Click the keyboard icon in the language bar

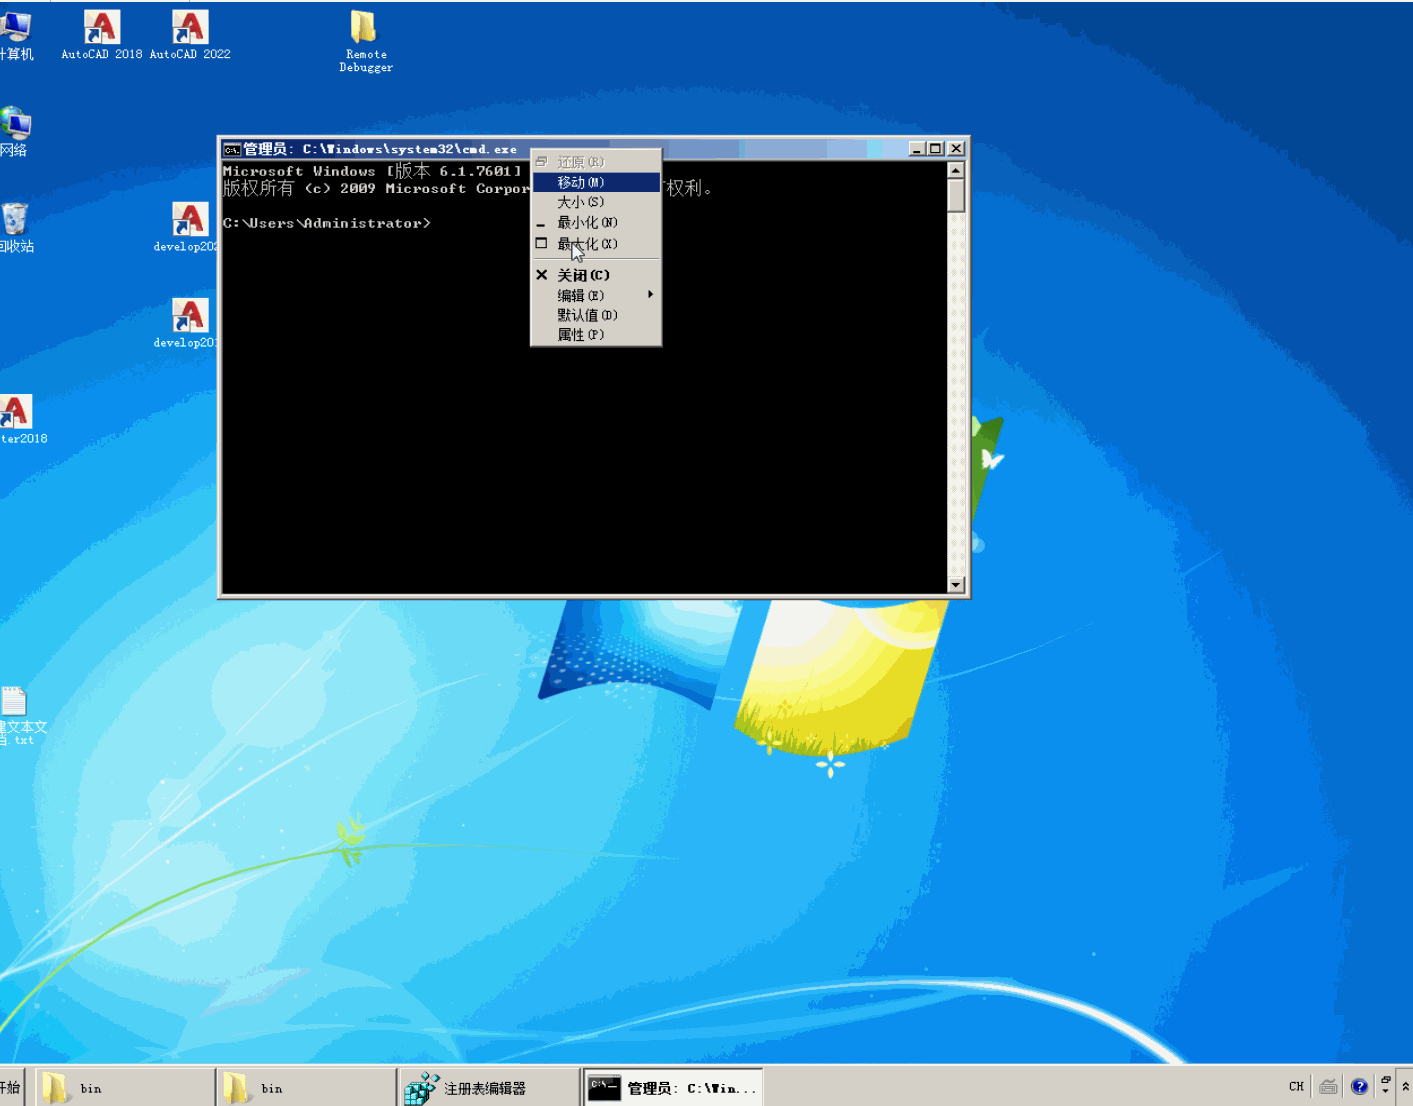[x=1328, y=1087]
